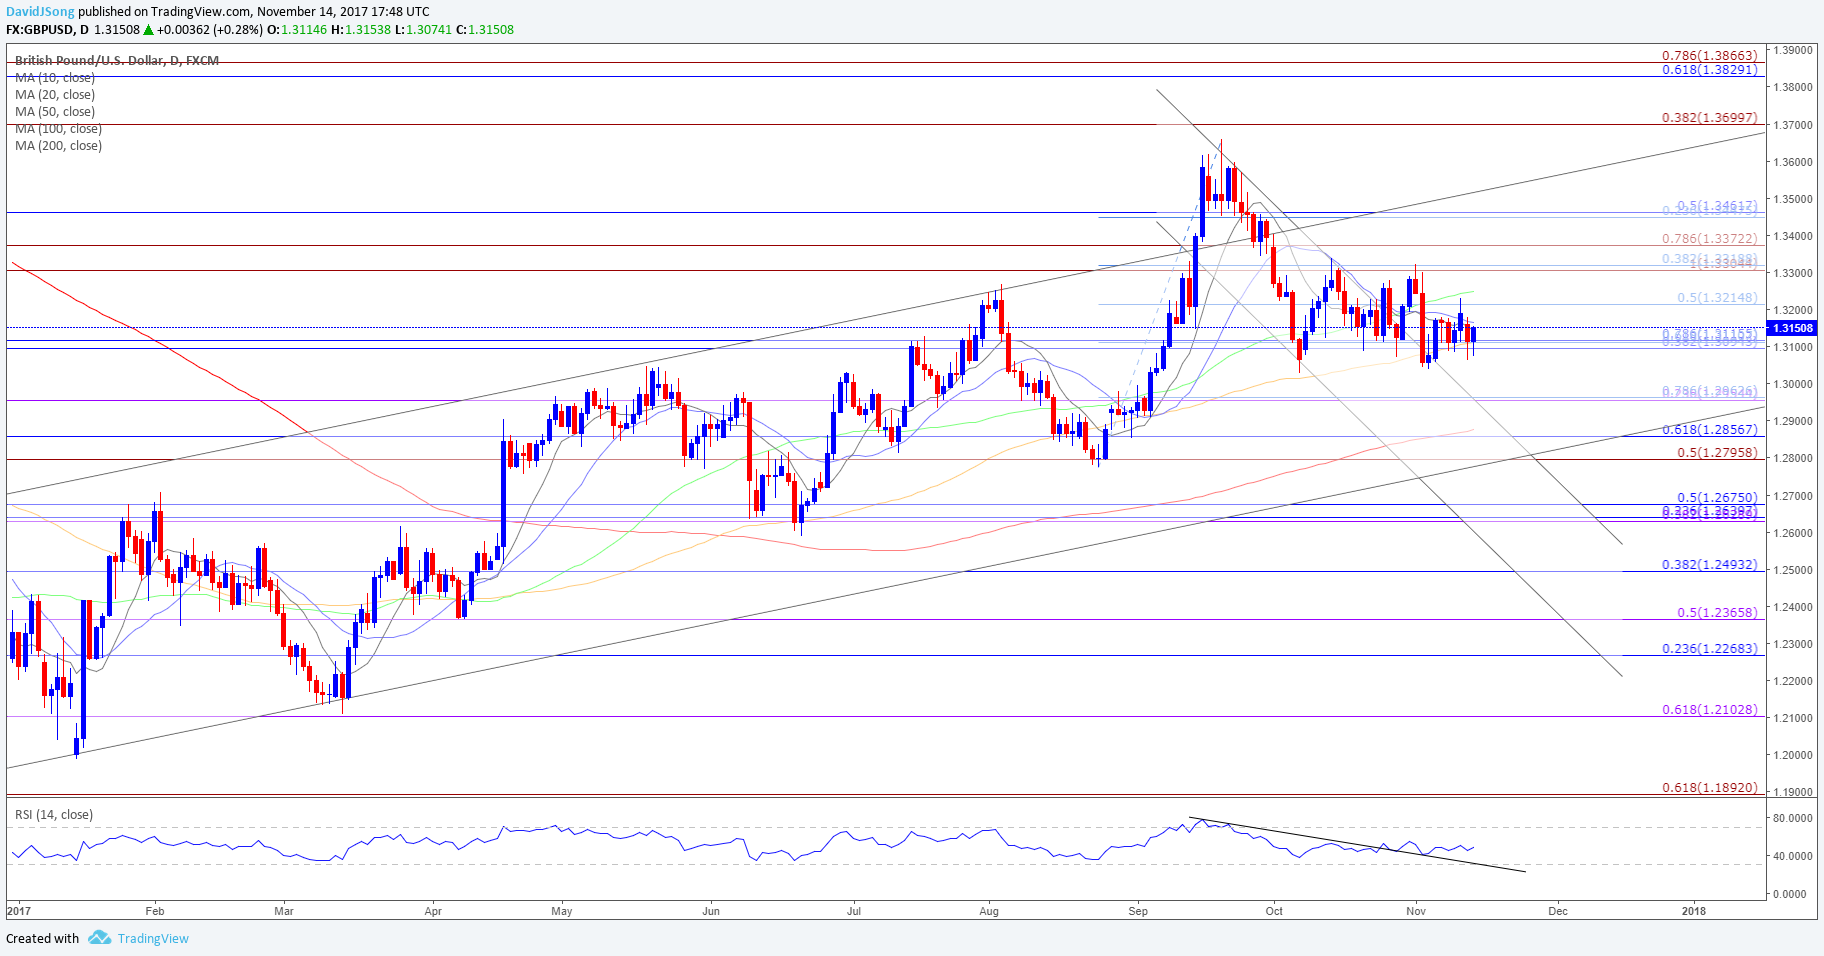Click the 0.236(1.22683) Fibonacci label
The width and height of the screenshot is (1824, 956).
coord(1709,648)
